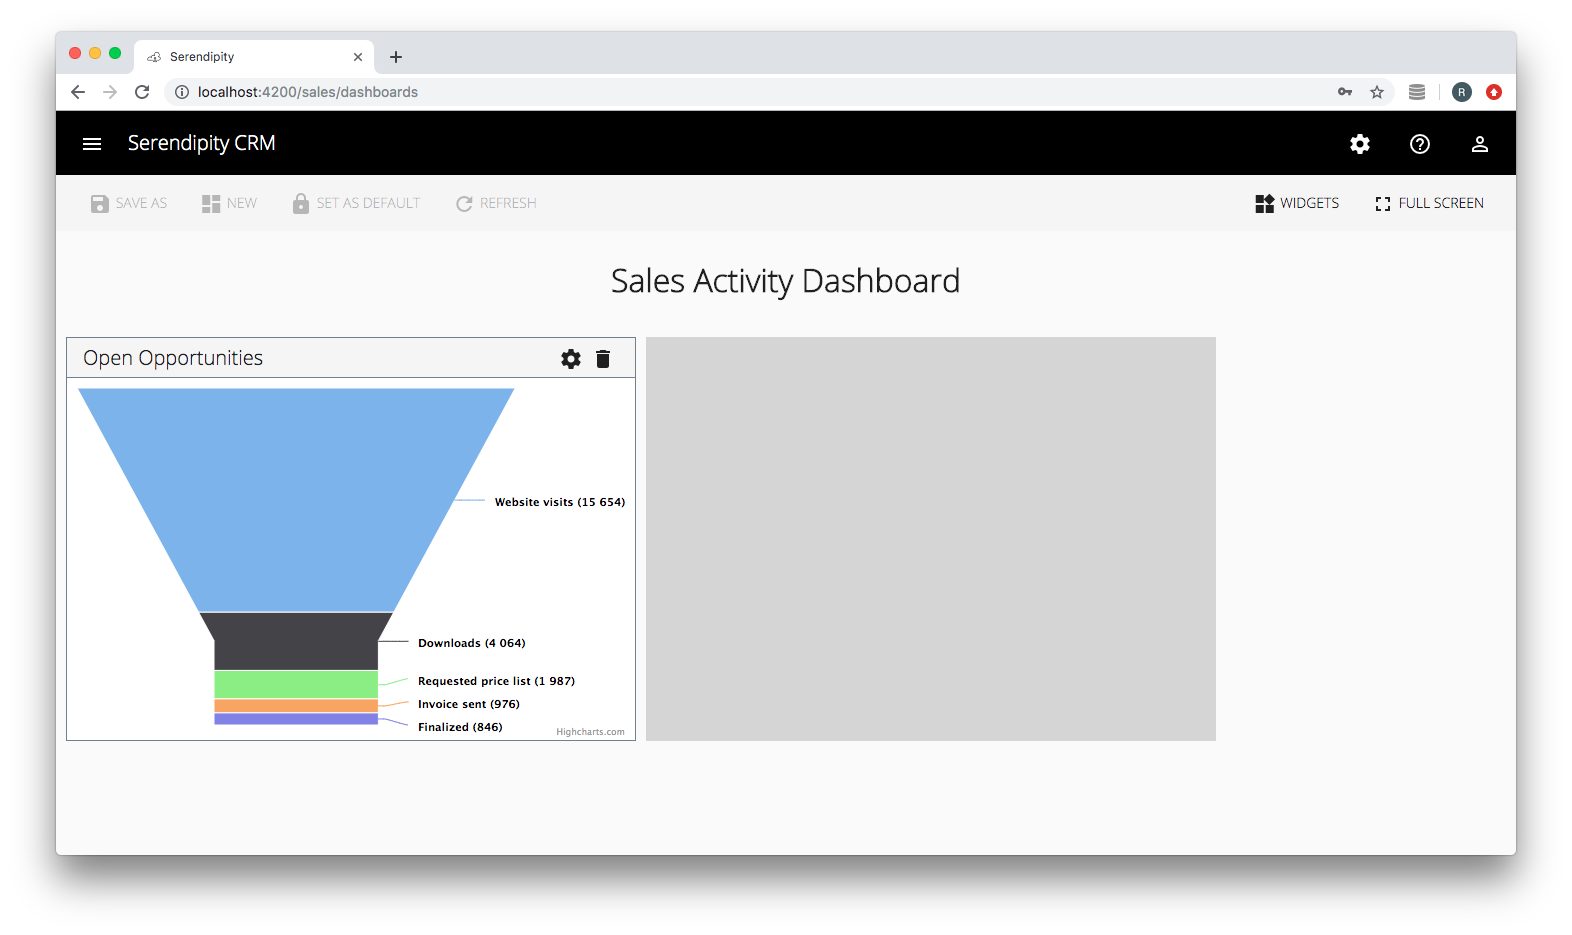Open a new browser tab
The width and height of the screenshot is (1572, 935).
[396, 57]
